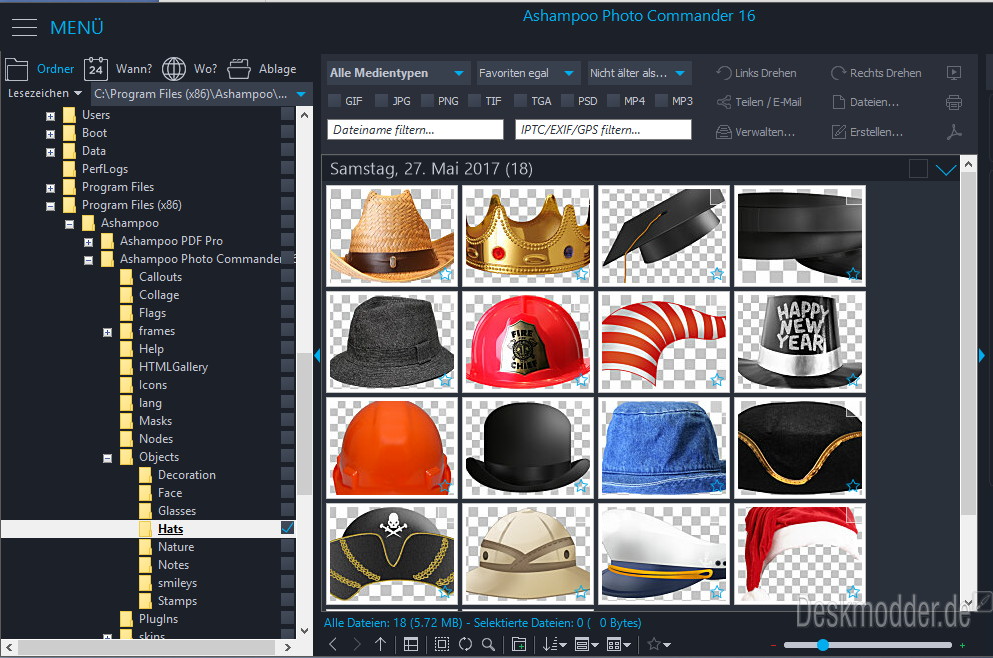Toggle favorite star on the graduation cap thumbnail
The height and width of the screenshot is (658, 993).
[717, 274]
